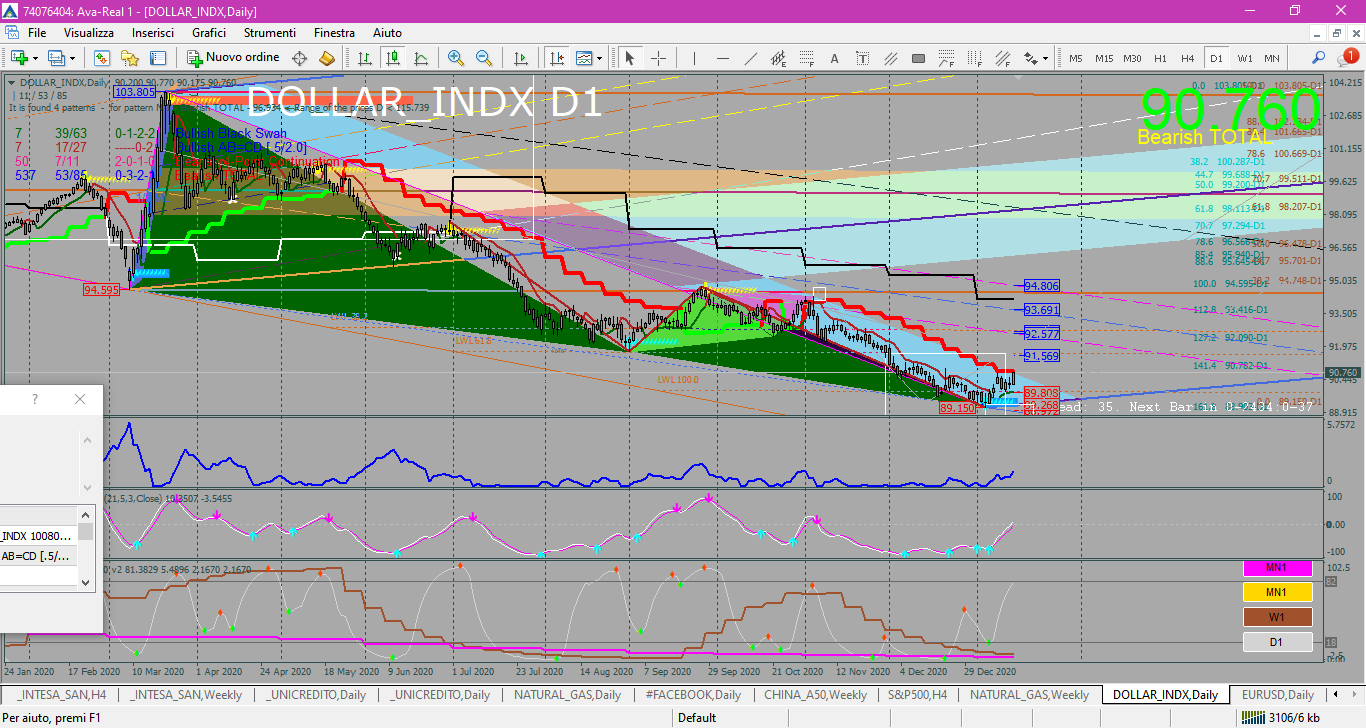
Task: Switch to the EURUSD,Daily chart tab
Action: pyautogui.click(x=1277, y=694)
